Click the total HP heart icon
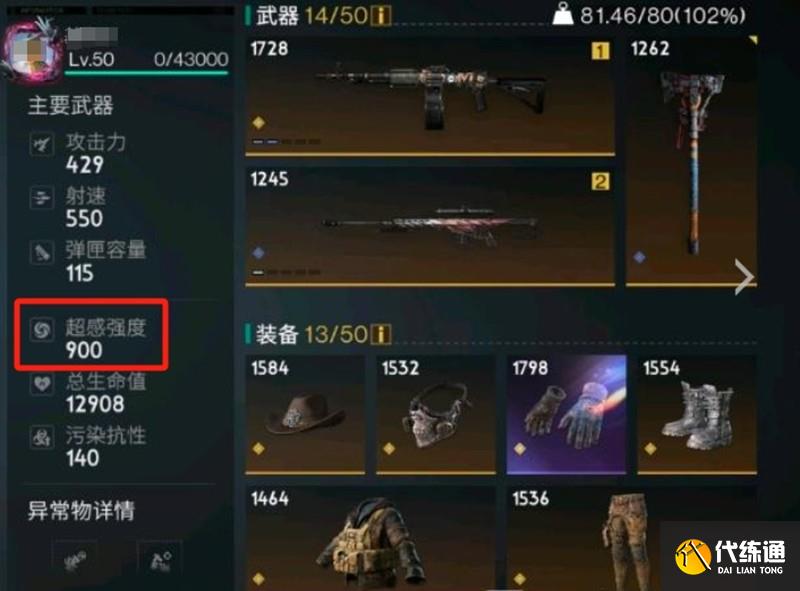 [42, 383]
